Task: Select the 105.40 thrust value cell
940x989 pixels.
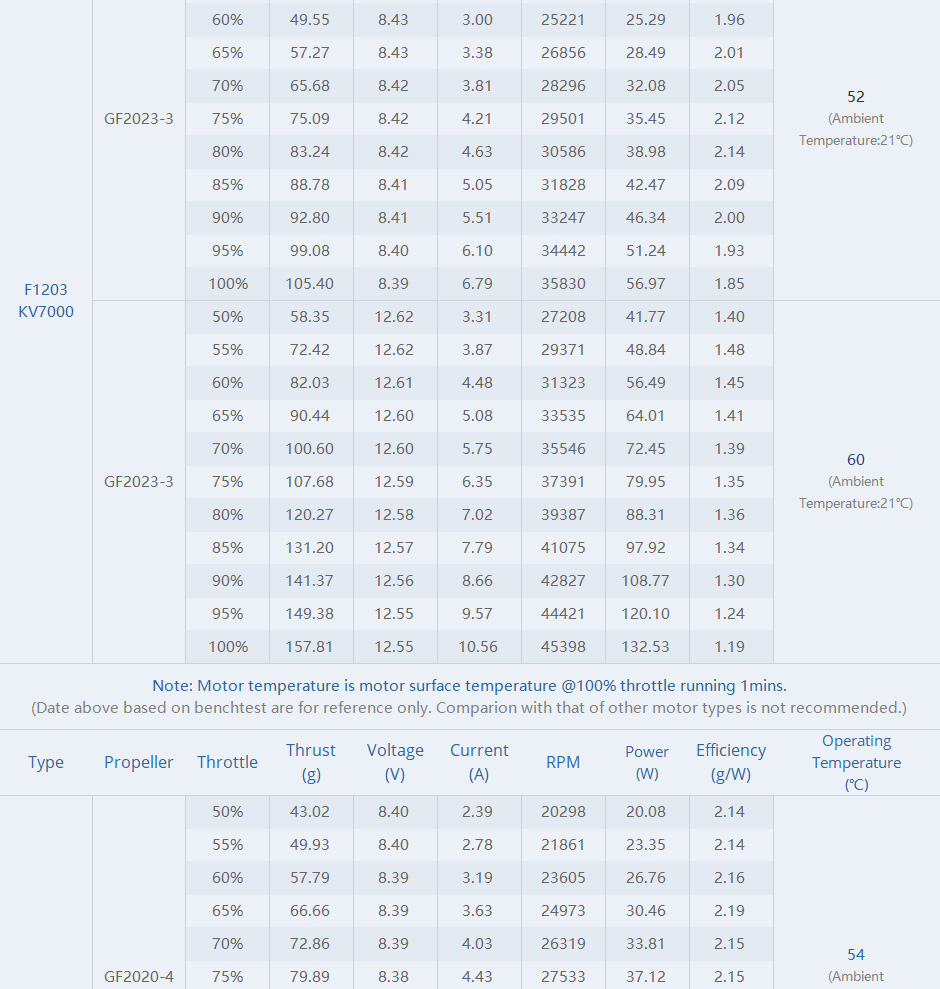Action: tap(310, 283)
